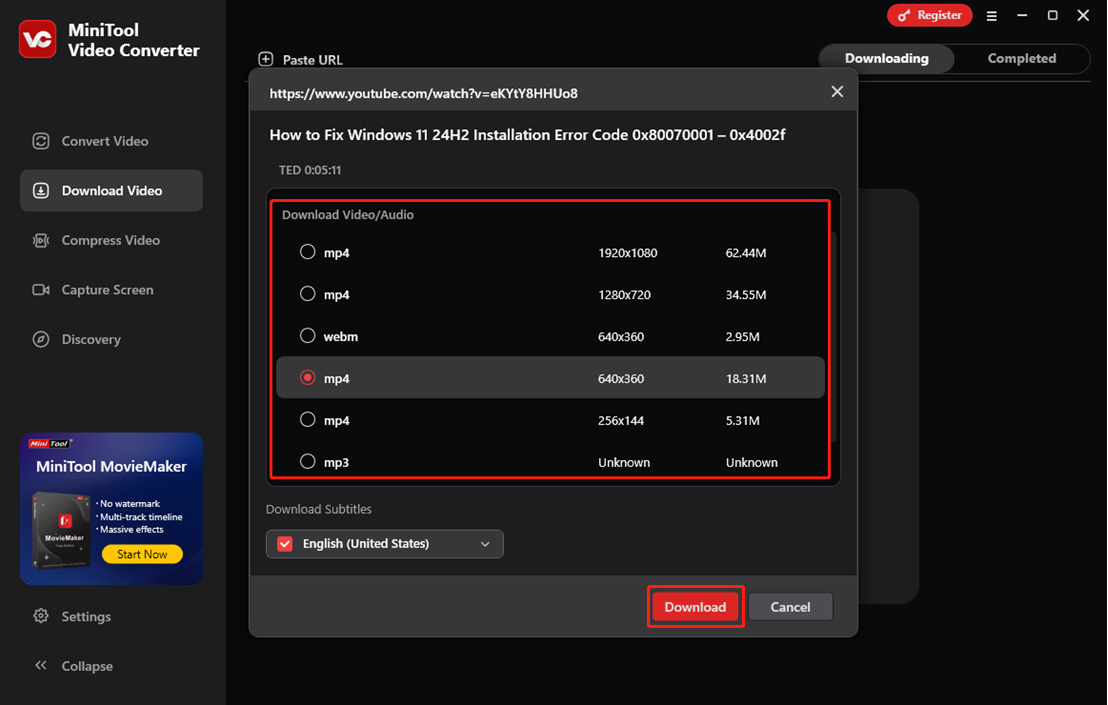Click the Compress Video sidebar icon

click(x=41, y=240)
